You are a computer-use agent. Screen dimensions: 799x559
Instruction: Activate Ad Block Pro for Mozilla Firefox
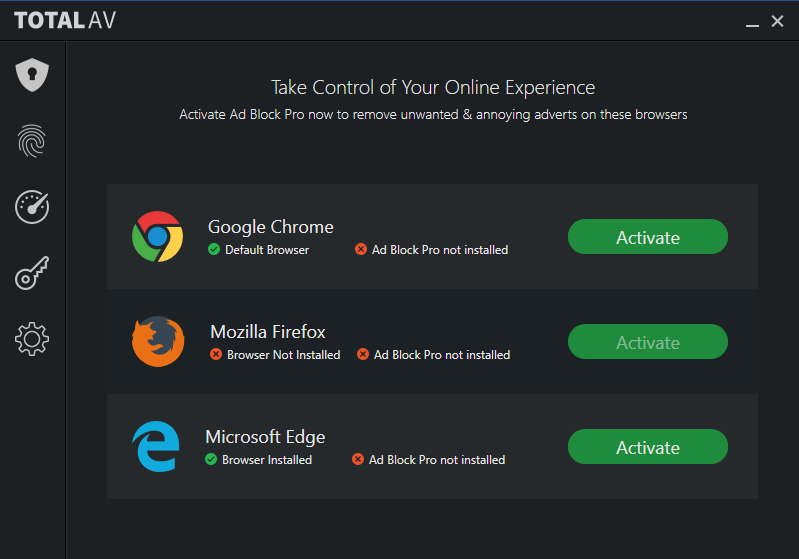point(648,342)
